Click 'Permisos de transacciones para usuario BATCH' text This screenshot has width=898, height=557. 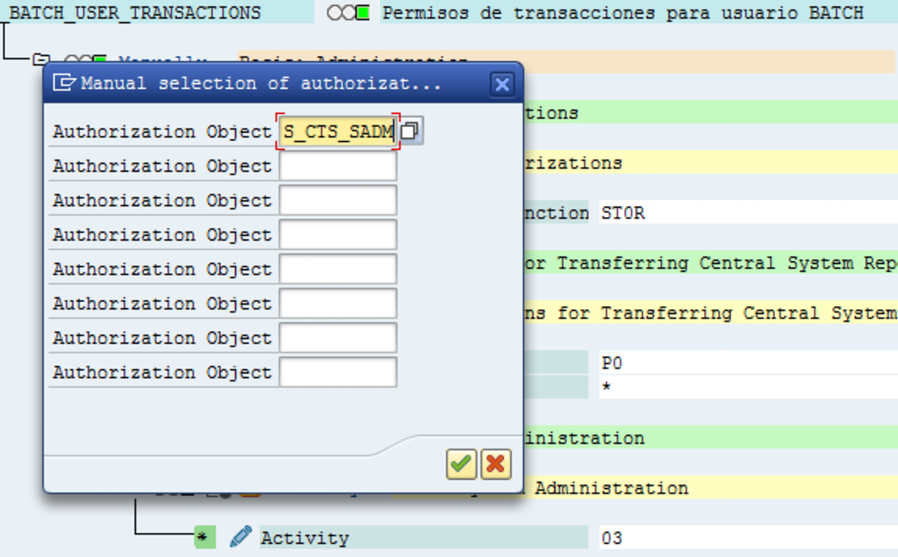623,13
